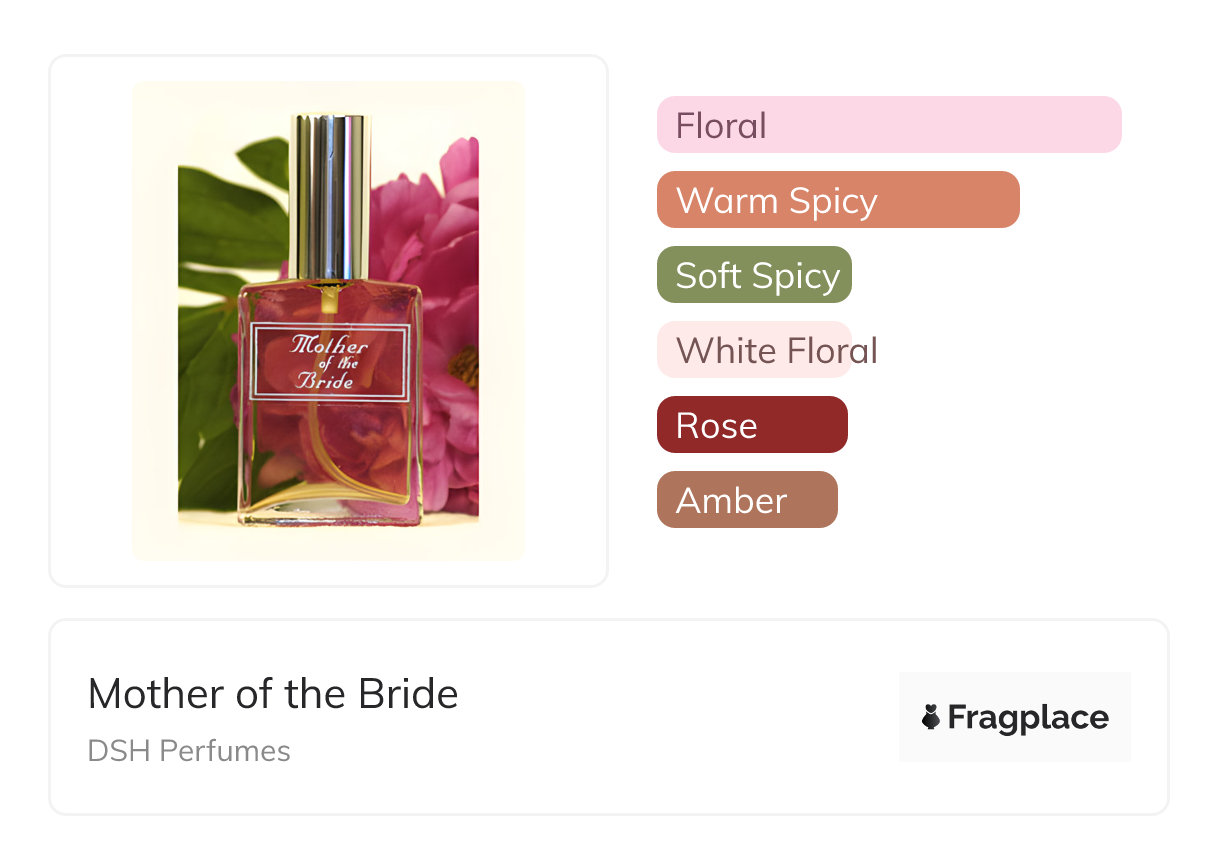Click the green Soft Spicy accord
This screenshot has height=864, width=1218.
click(x=754, y=275)
